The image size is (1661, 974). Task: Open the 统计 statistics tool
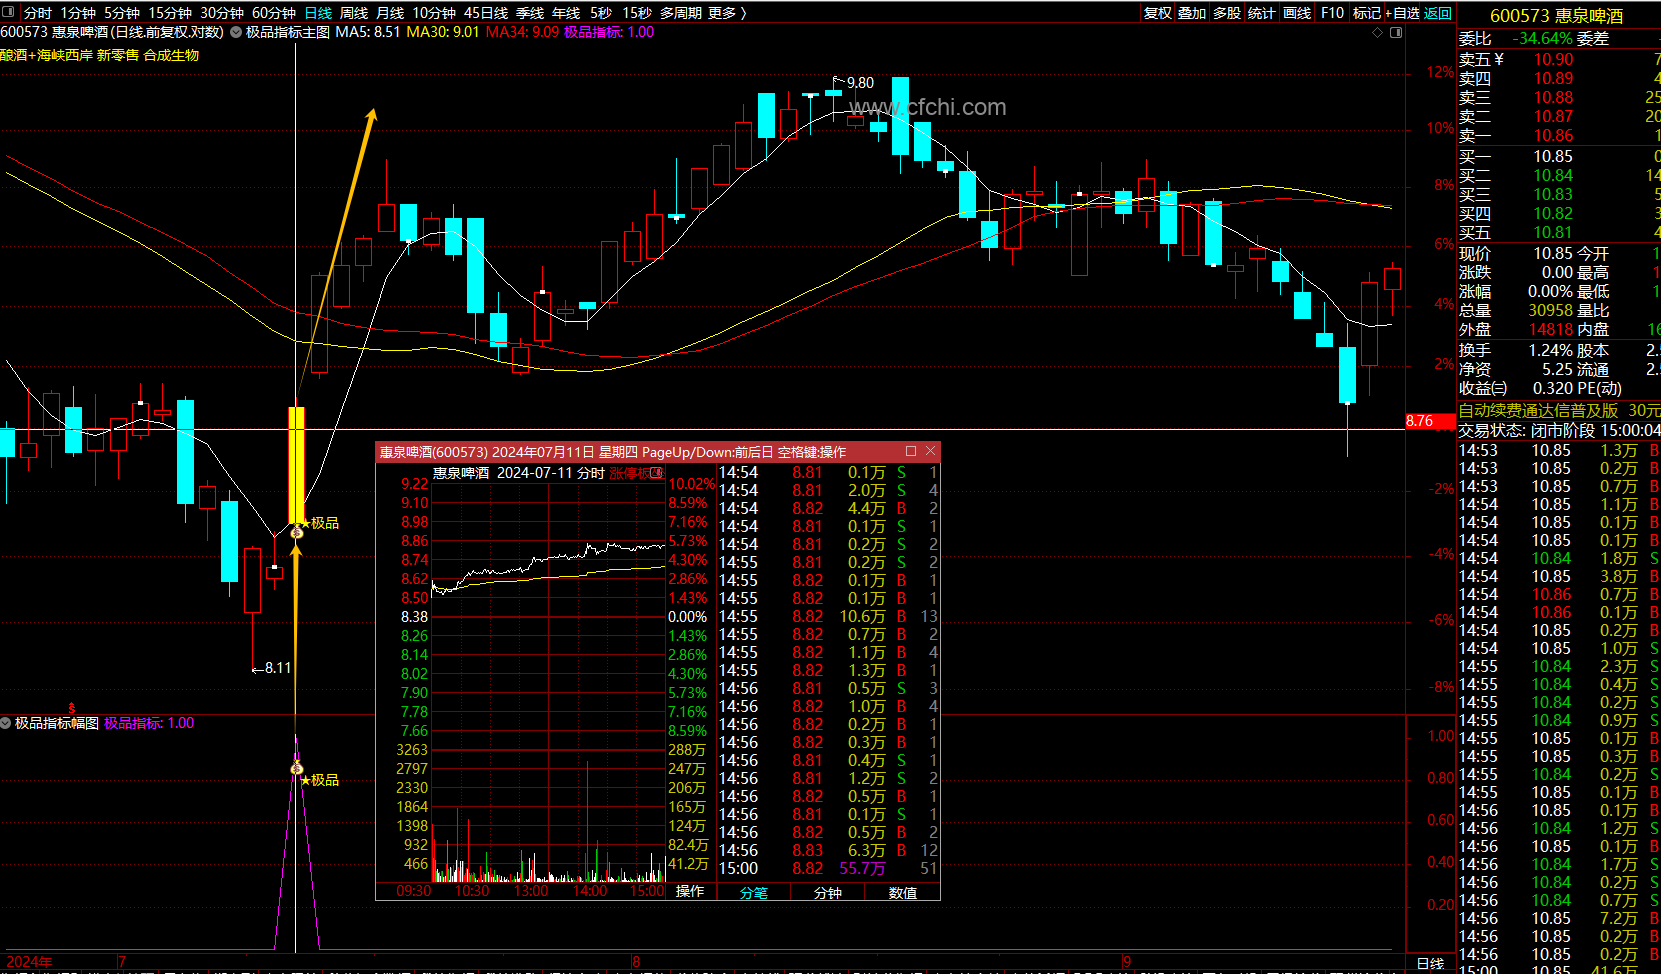tap(1262, 13)
